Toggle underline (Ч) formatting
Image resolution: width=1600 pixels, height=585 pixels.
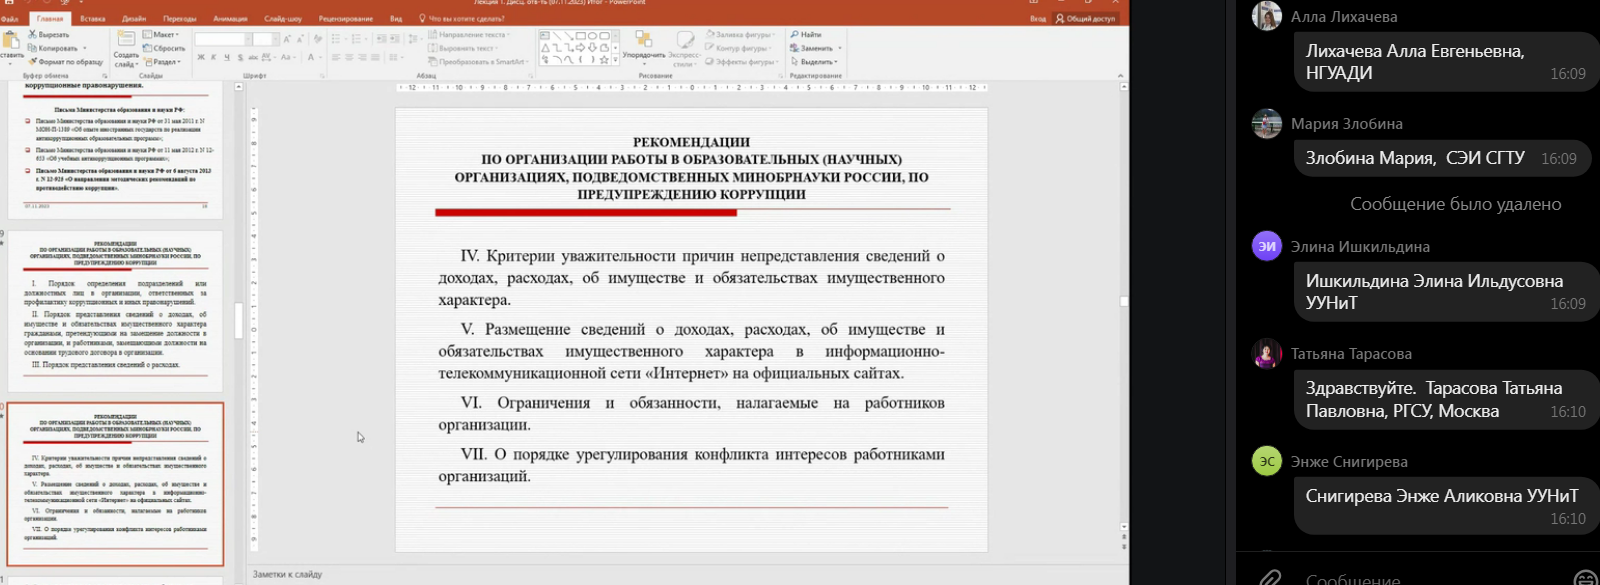click(x=228, y=58)
